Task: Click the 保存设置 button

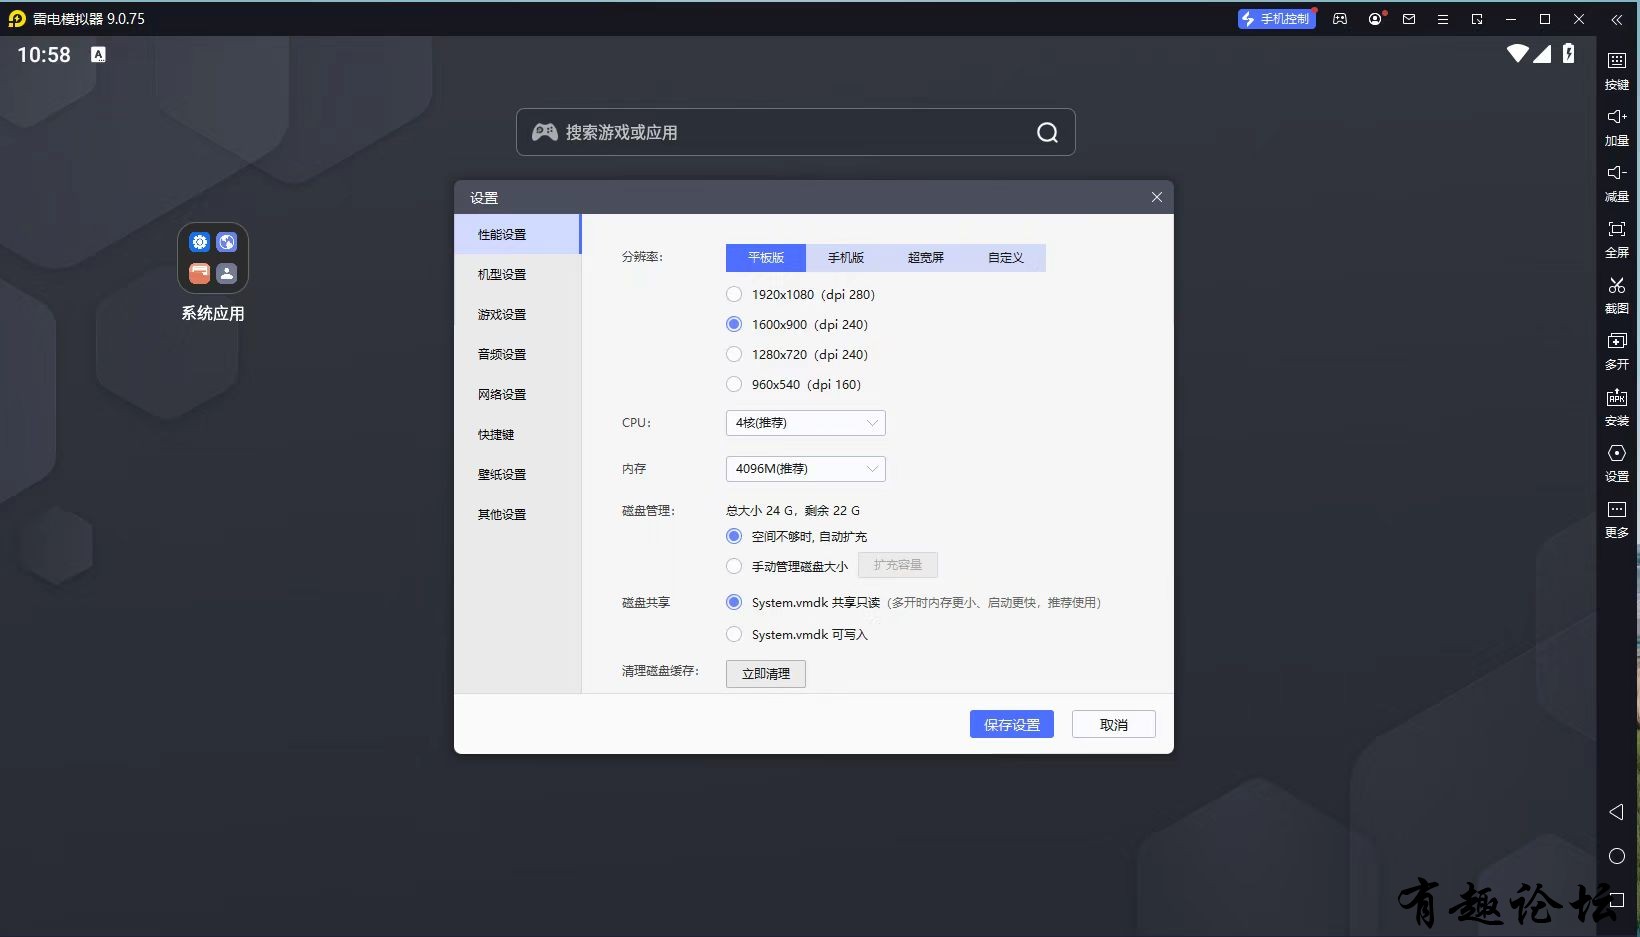Action: 1012,724
